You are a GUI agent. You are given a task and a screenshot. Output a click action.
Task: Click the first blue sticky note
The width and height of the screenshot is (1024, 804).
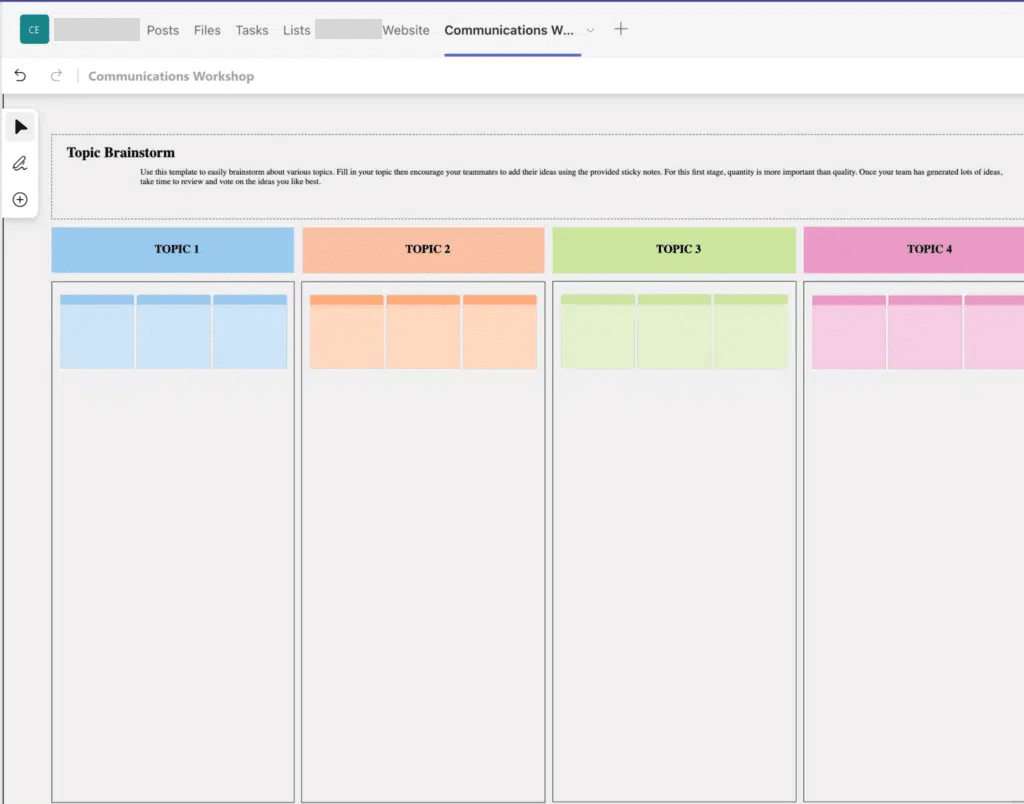pos(97,332)
